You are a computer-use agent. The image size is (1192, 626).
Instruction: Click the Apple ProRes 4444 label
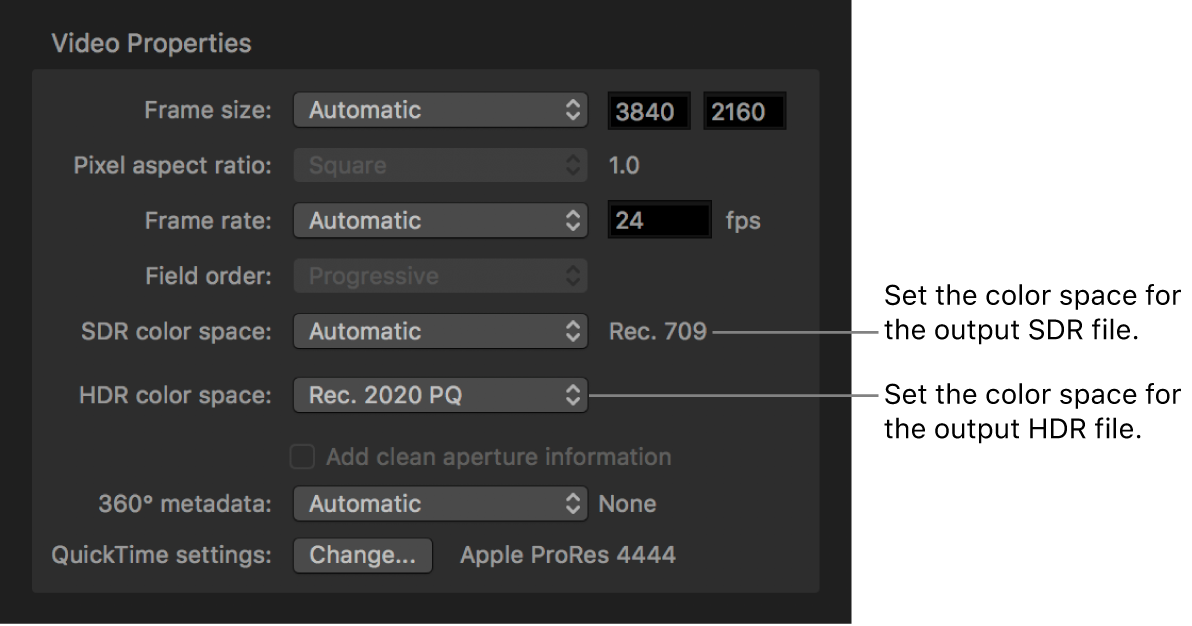tap(566, 556)
